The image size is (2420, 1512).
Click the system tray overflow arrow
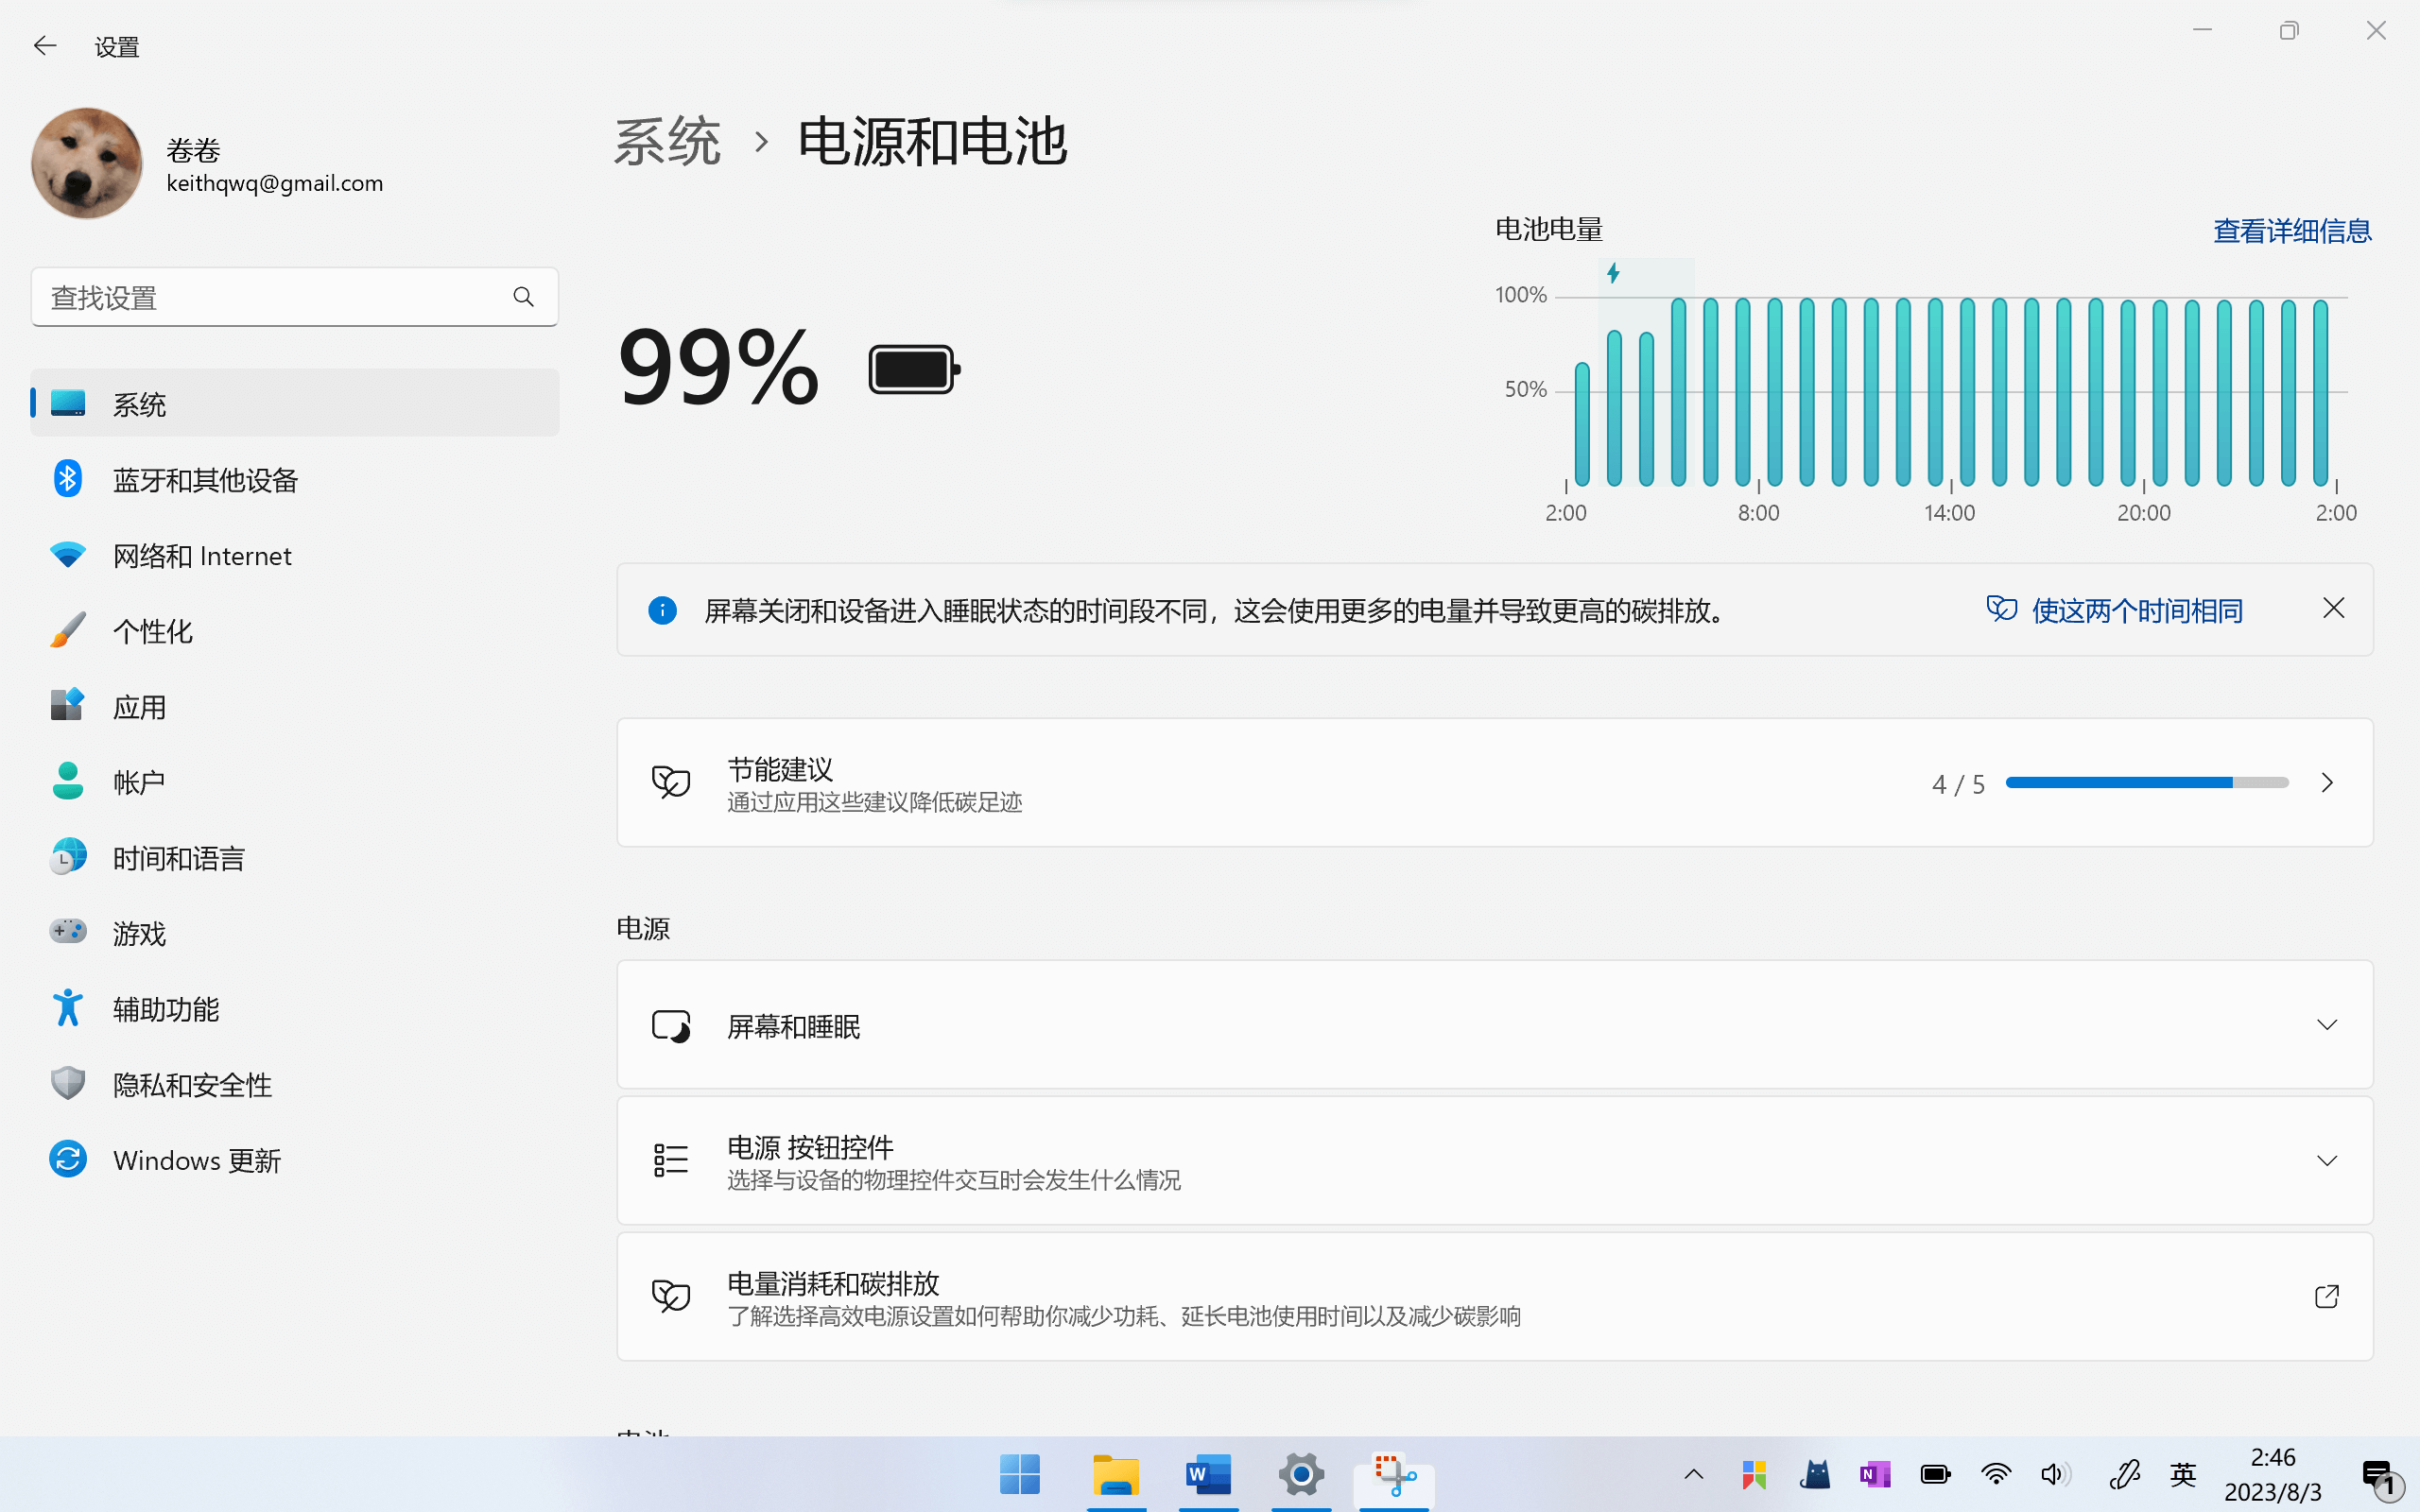point(1693,1475)
